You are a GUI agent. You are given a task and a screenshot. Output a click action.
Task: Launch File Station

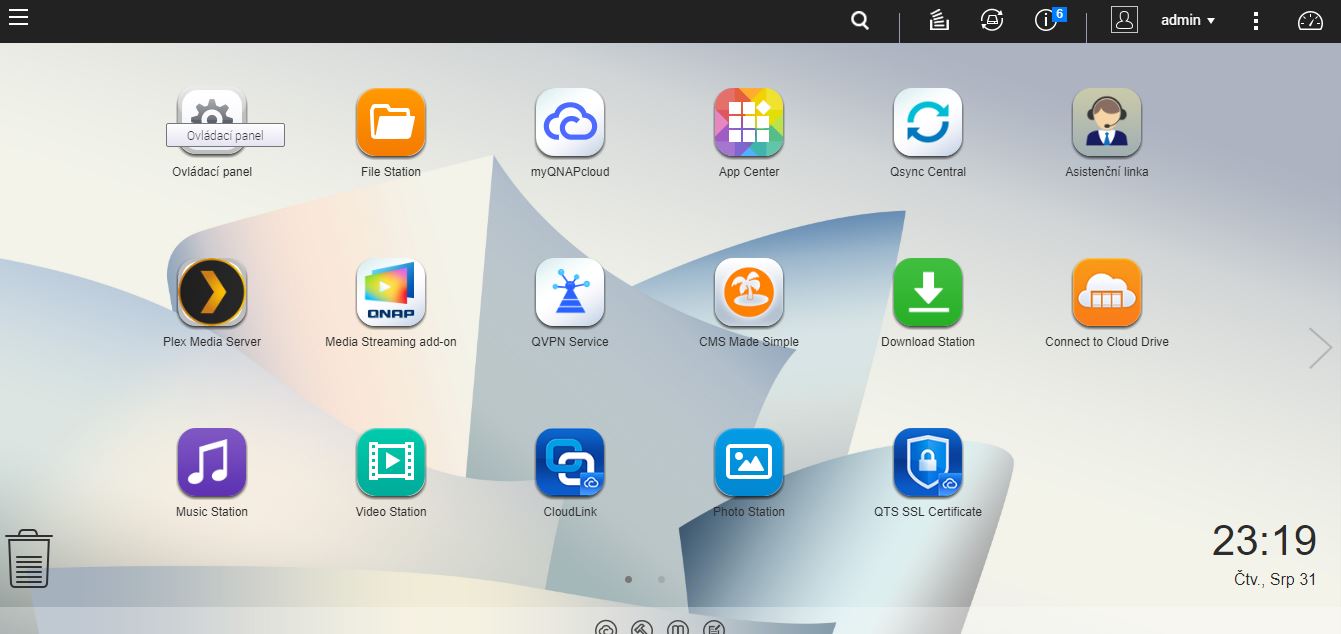(x=391, y=122)
